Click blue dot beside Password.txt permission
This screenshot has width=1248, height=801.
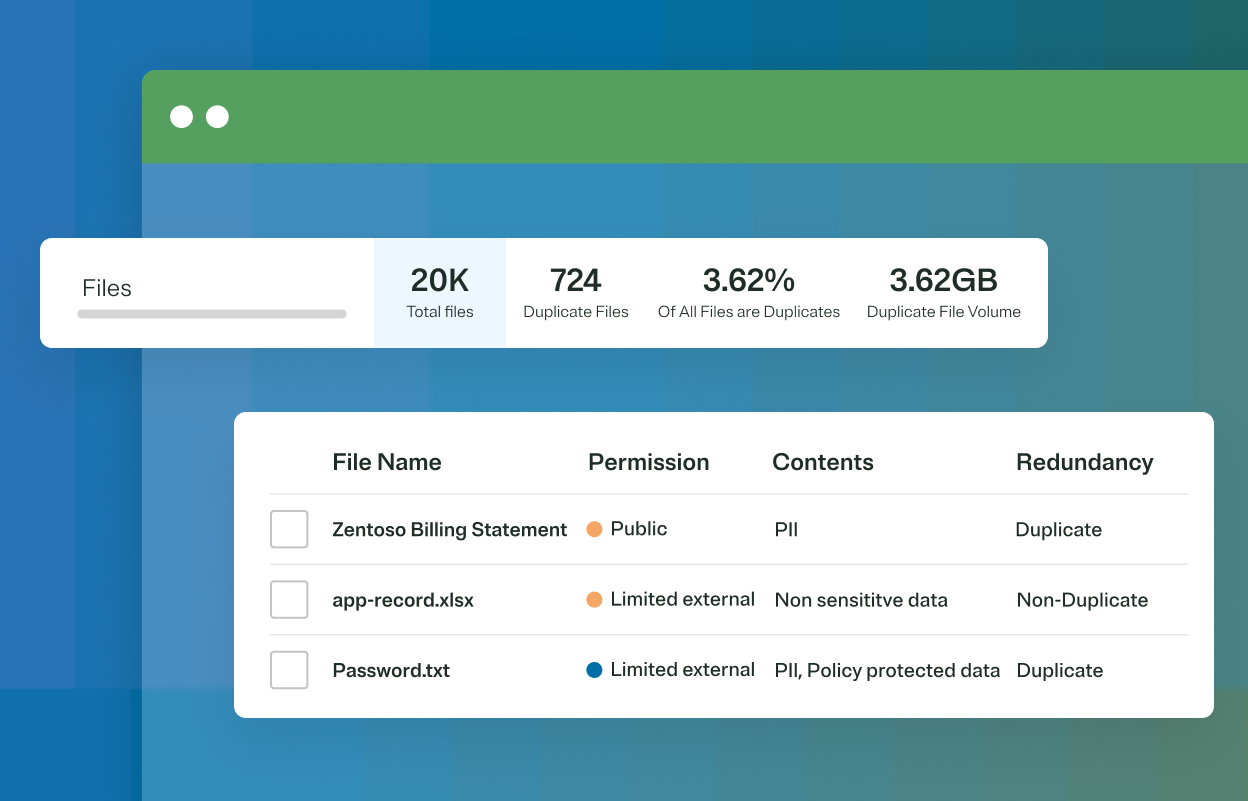[594, 670]
